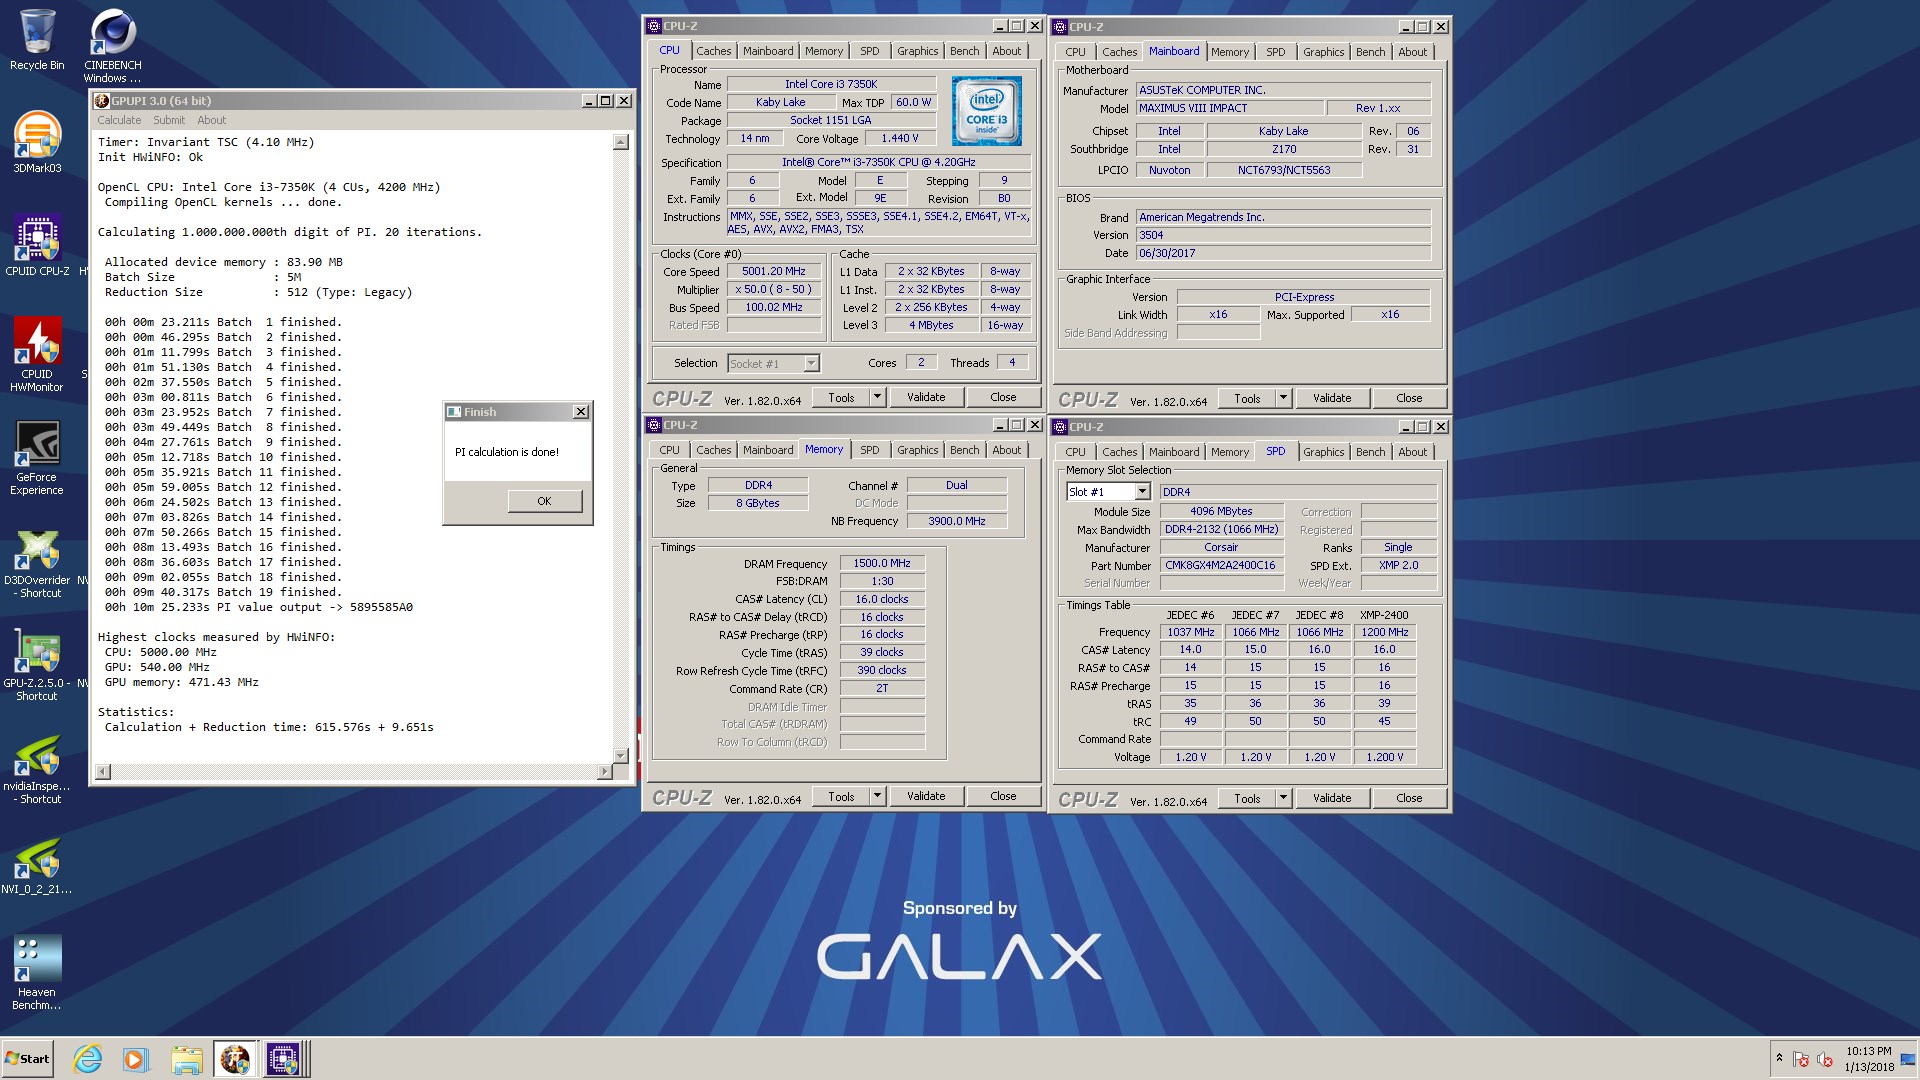
Task: Show hidden tray icons arrow
Action: click(x=1778, y=1058)
